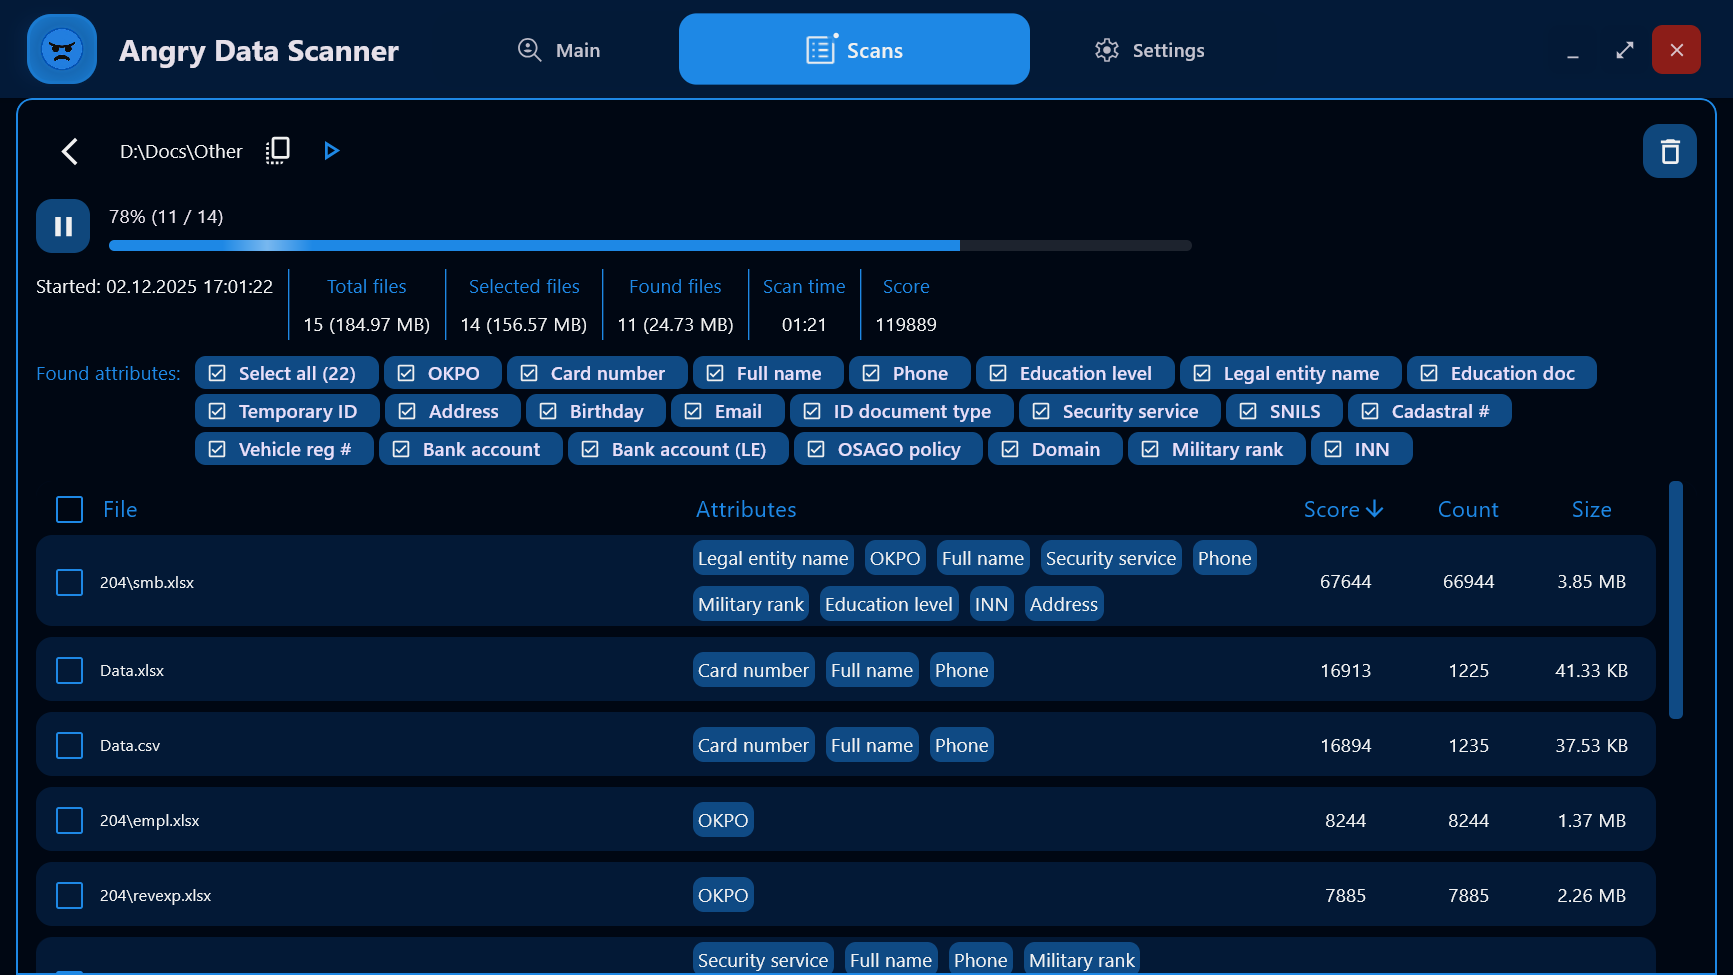Click the vertical scrollbar of the file list
This screenshot has width=1733, height=975.
(x=1675, y=600)
